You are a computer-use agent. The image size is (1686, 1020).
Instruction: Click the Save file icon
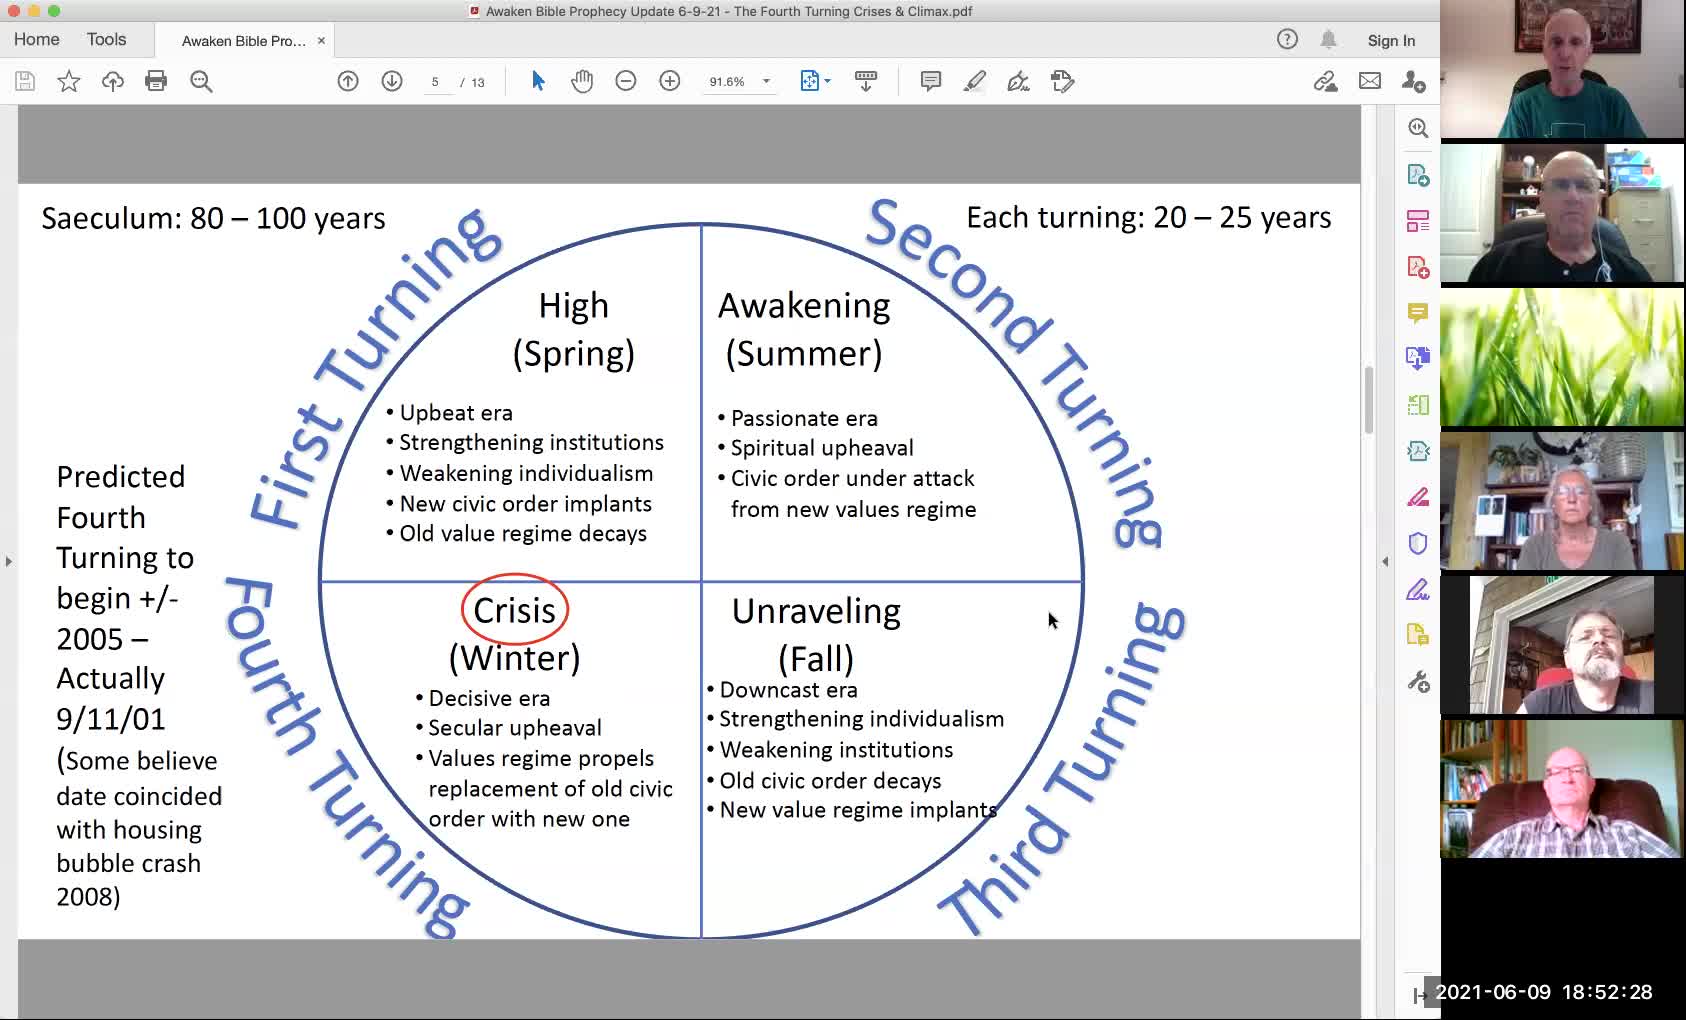(x=25, y=81)
